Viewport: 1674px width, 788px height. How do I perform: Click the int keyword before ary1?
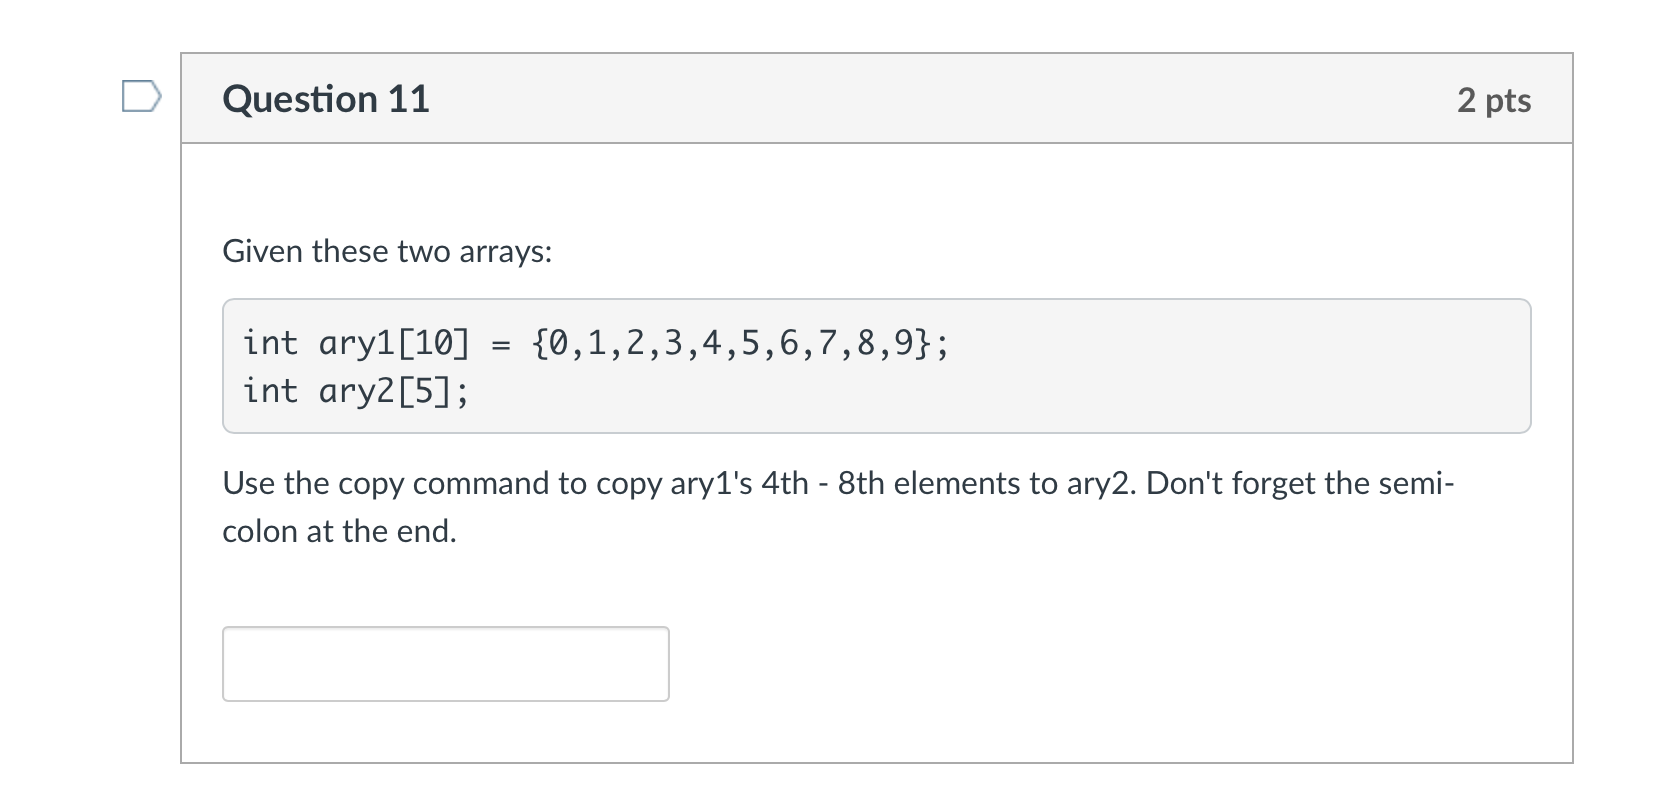click(270, 344)
